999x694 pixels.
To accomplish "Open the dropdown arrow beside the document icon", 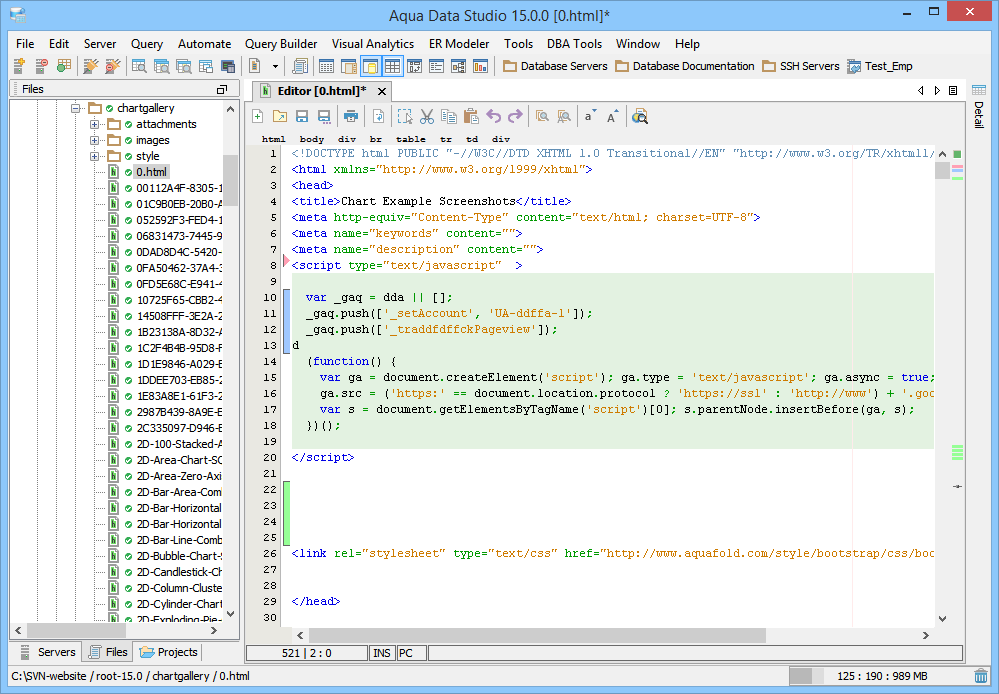I will point(277,66).
